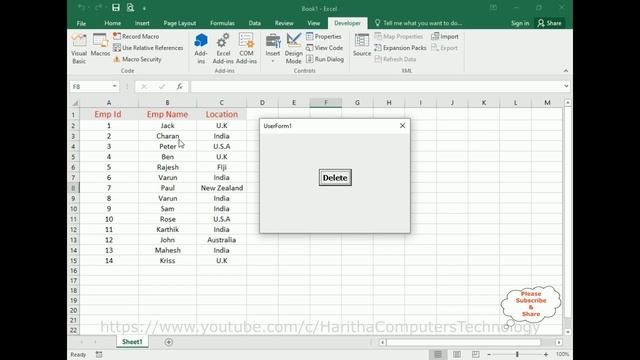Click Print Preview icon in quick access toolbar
Screen dimensions: 640x360
click(130, 8)
